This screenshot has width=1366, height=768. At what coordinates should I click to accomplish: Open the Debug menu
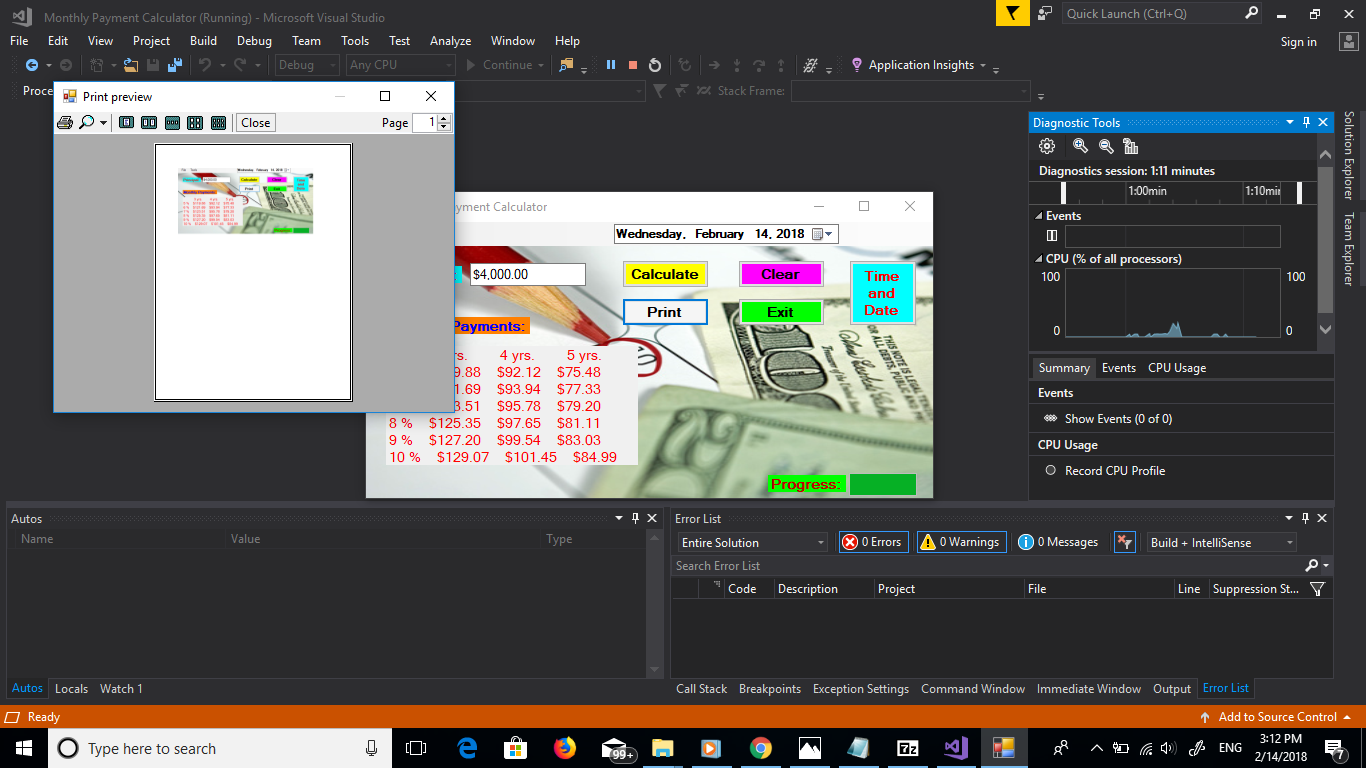pyautogui.click(x=254, y=41)
